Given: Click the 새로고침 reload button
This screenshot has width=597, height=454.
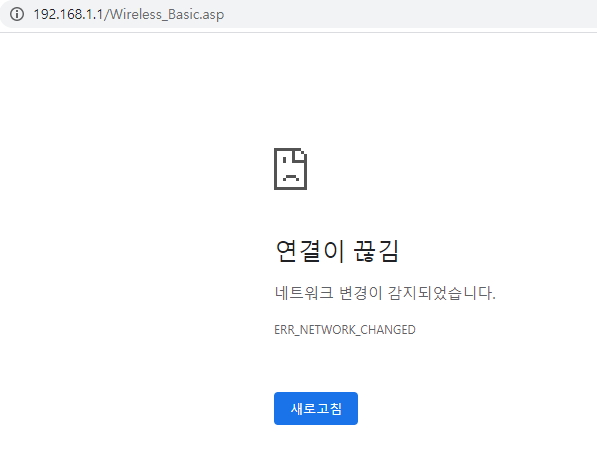Looking at the screenshot, I should click(x=316, y=408).
